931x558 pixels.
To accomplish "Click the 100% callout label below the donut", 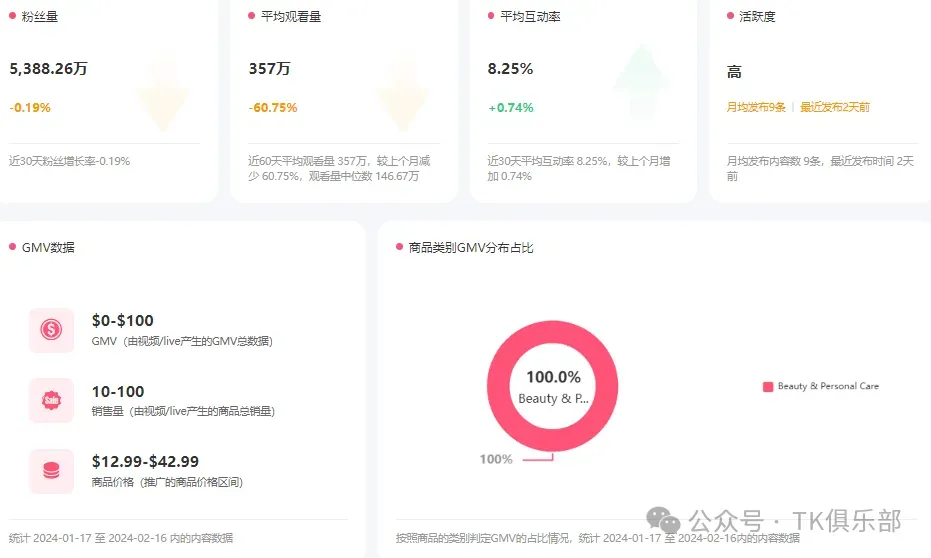I will [496, 459].
